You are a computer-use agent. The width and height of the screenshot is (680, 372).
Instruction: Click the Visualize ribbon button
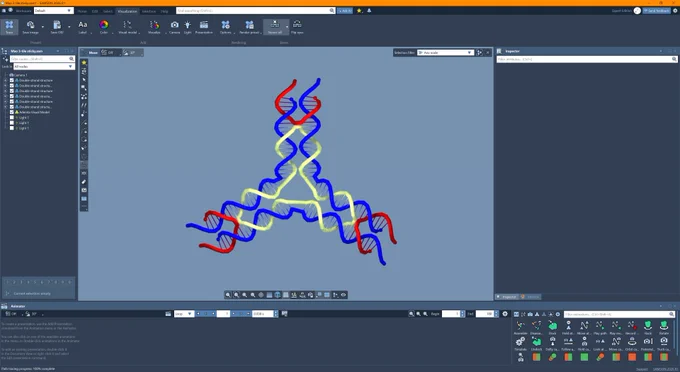pyautogui.click(x=154, y=27)
